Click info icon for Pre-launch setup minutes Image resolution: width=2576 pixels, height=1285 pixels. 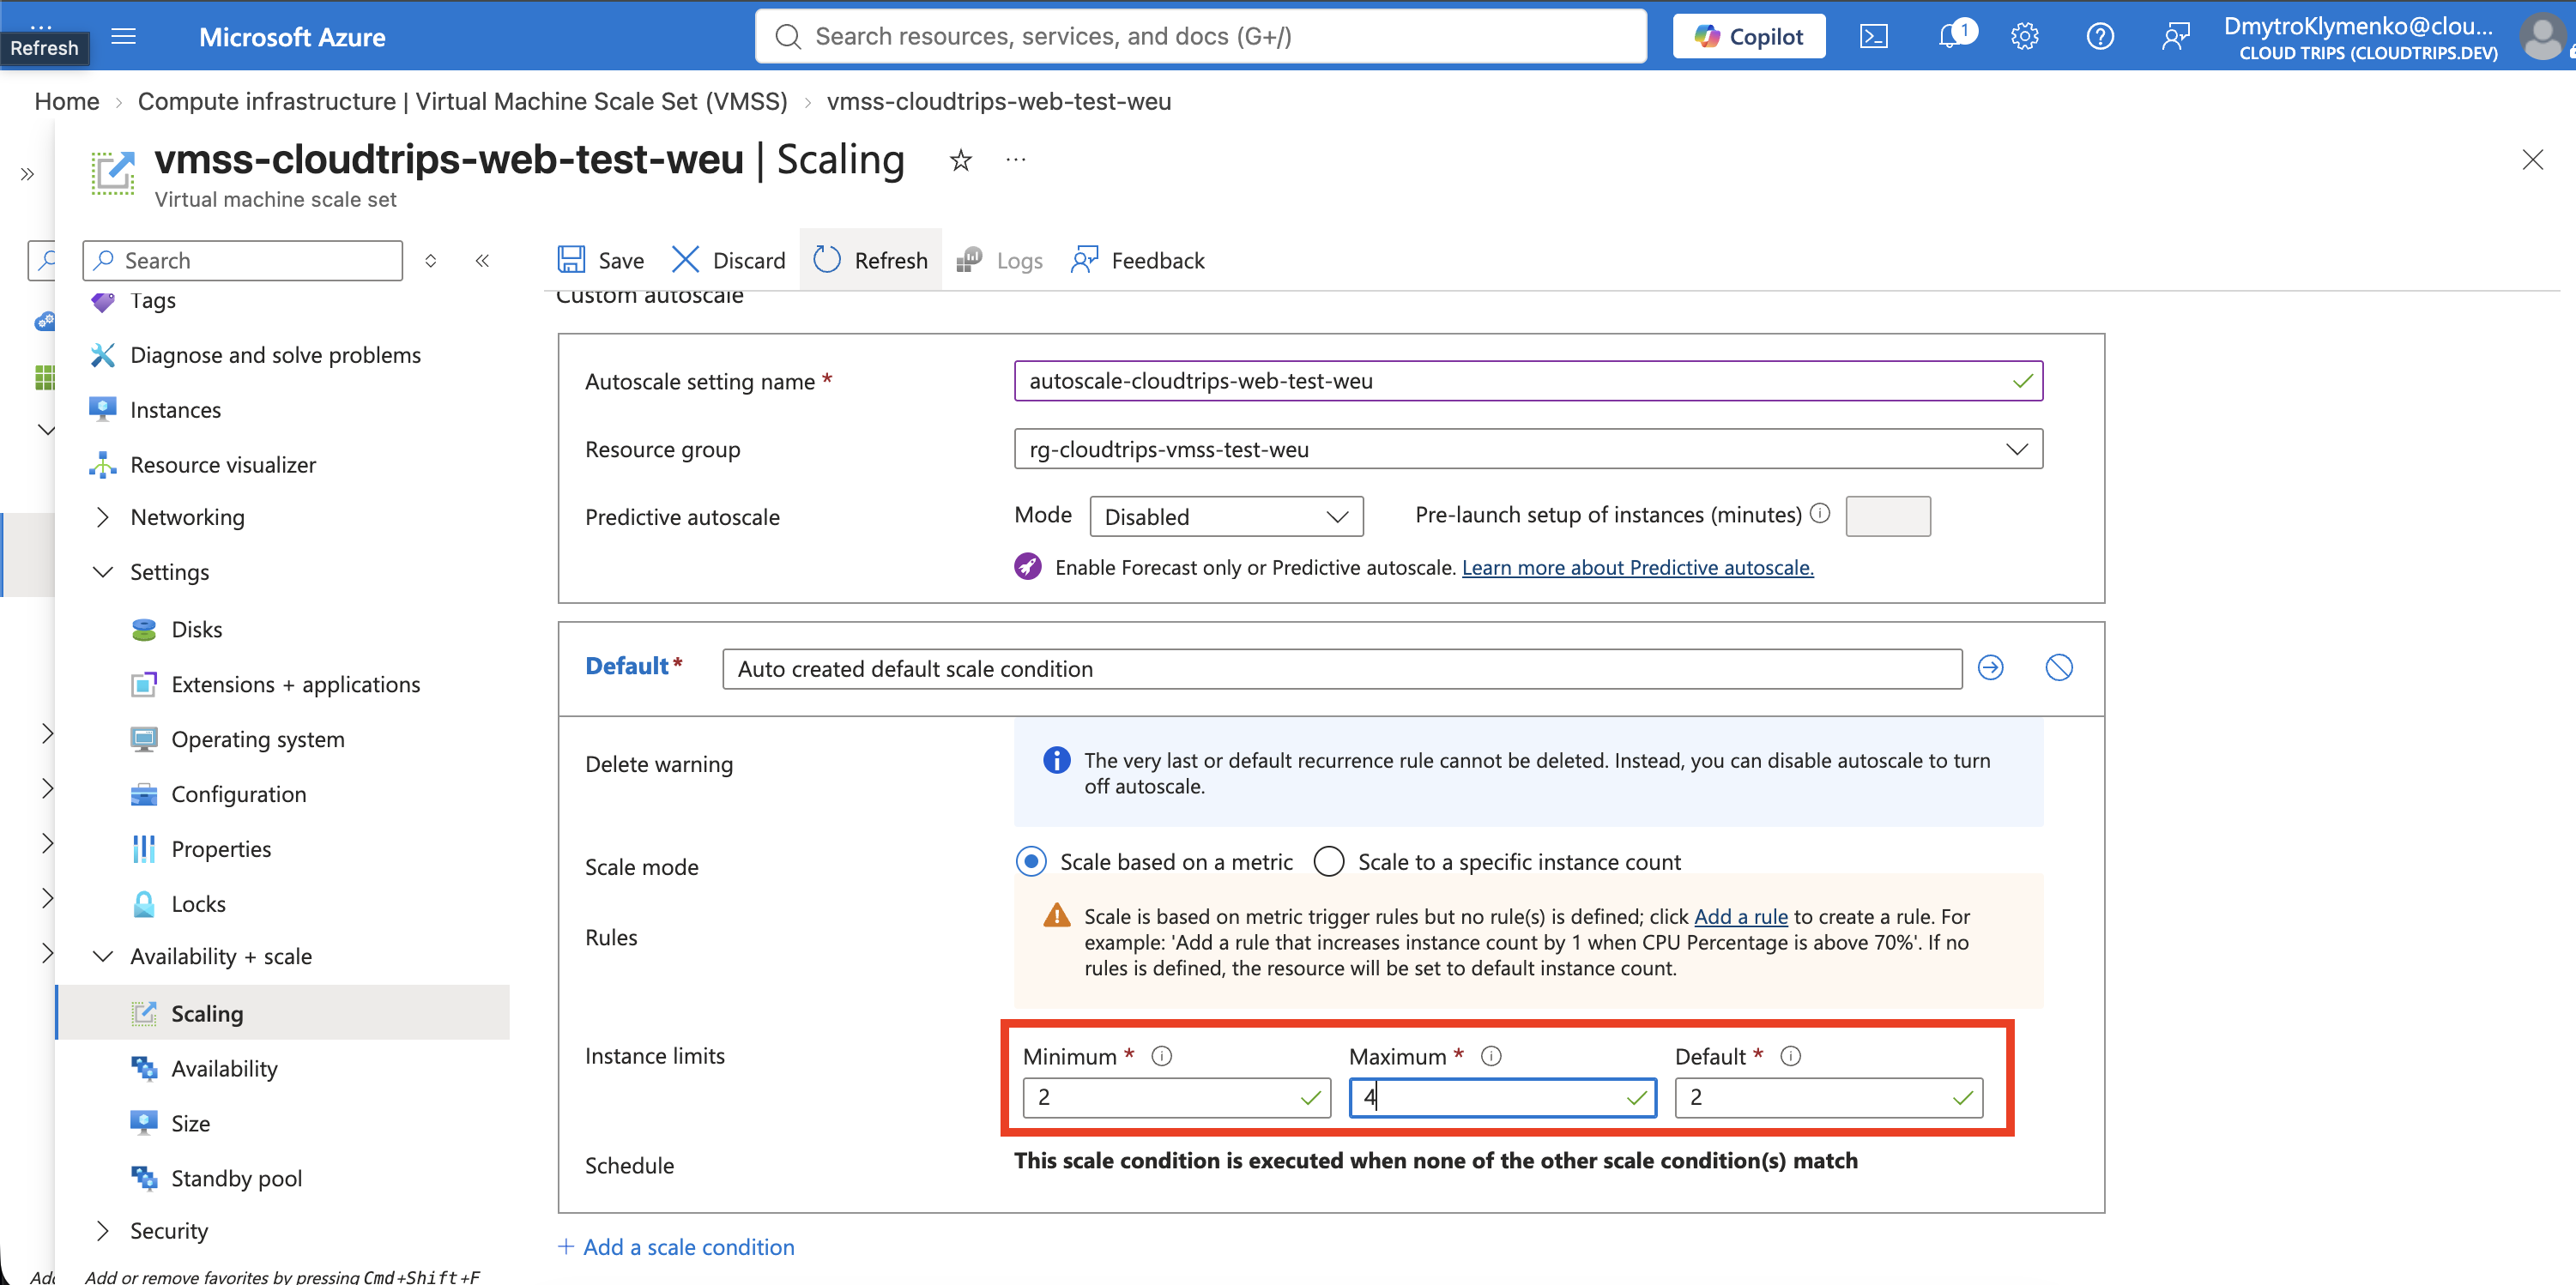(1820, 514)
